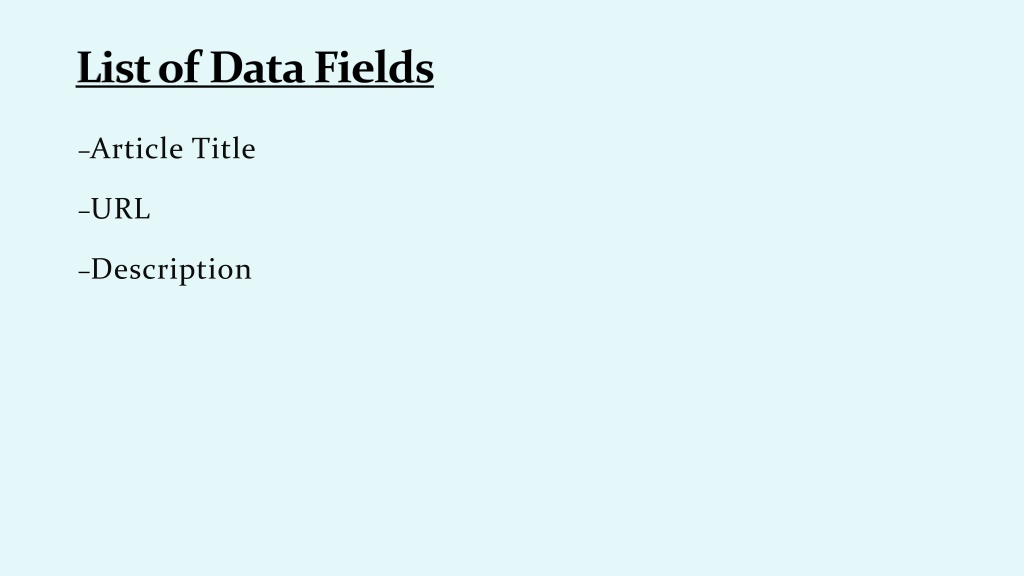Click the capital "L" starting the heading
The width and height of the screenshot is (1024, 576).
(x=88, y=67)
